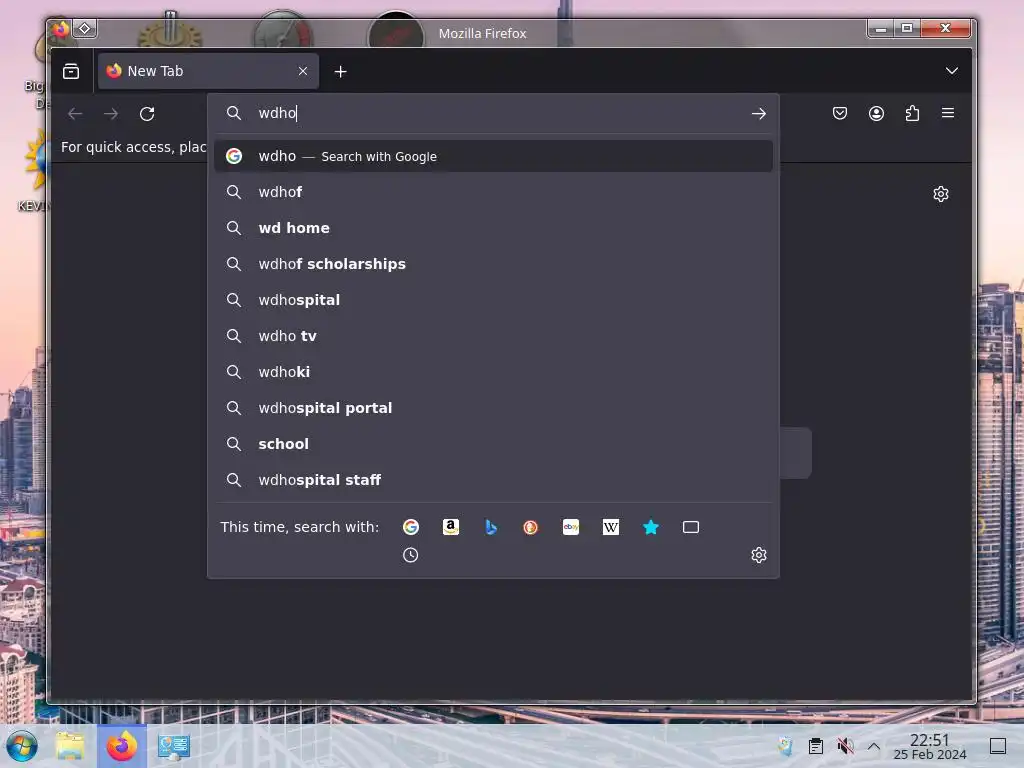The width and height of the screenshot is (1024, 768).
Task: Save to Pocket icon
Action: [840, 113]
